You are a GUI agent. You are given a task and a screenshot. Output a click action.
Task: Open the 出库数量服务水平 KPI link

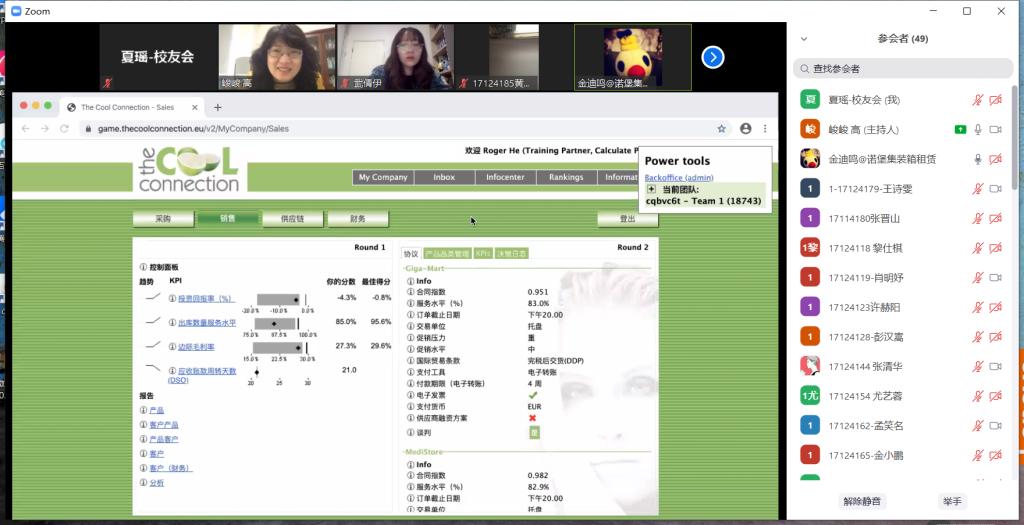click(206, 323)
